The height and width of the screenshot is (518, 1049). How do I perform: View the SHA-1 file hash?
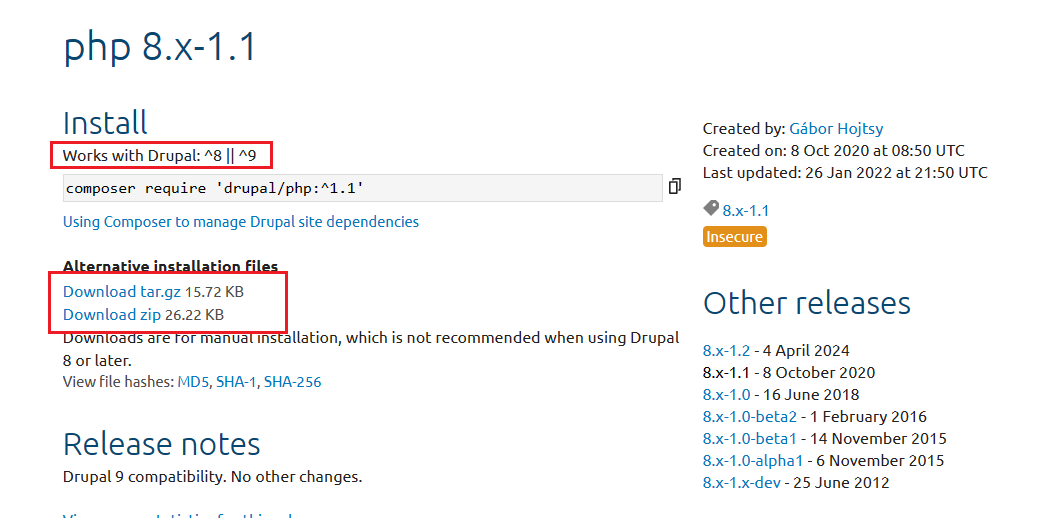point(236,382)
